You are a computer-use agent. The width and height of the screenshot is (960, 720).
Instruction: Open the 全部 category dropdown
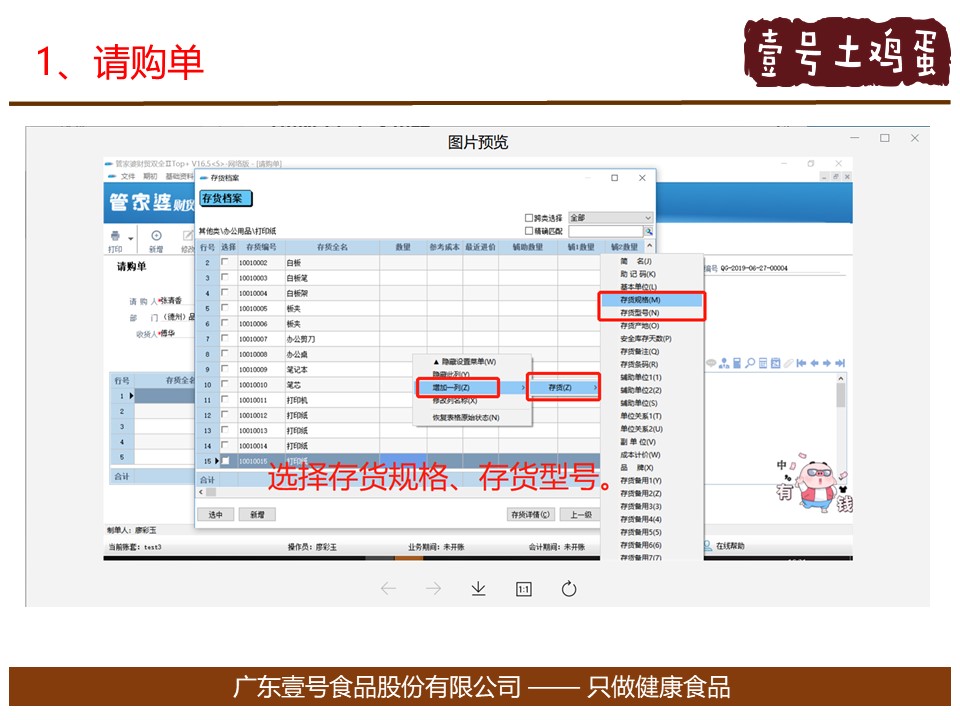click(610, 217)
